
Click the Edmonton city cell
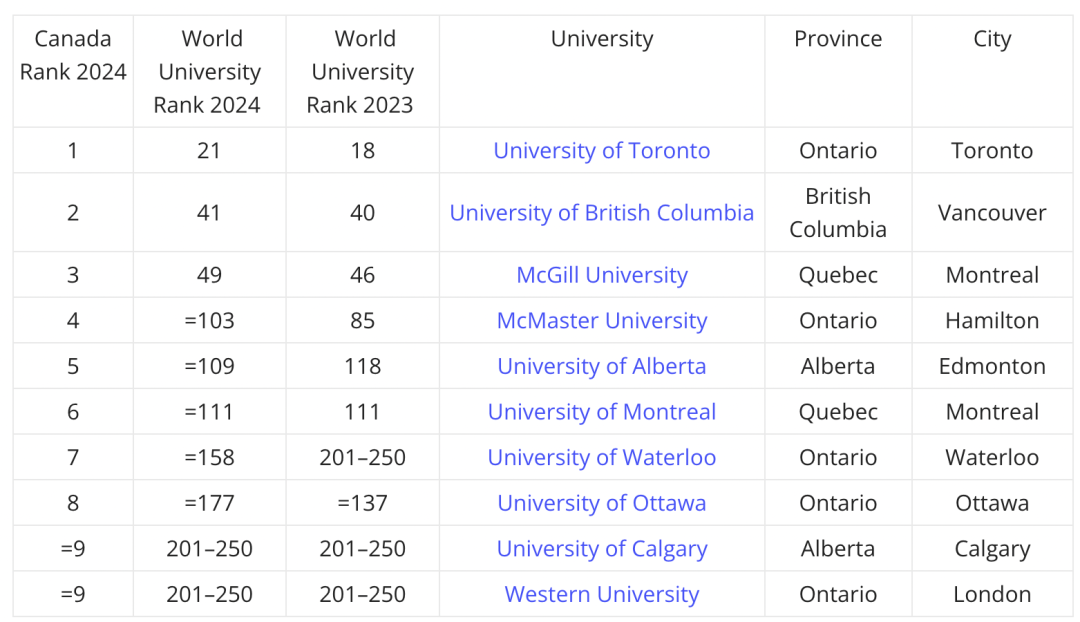click(992, 366)
